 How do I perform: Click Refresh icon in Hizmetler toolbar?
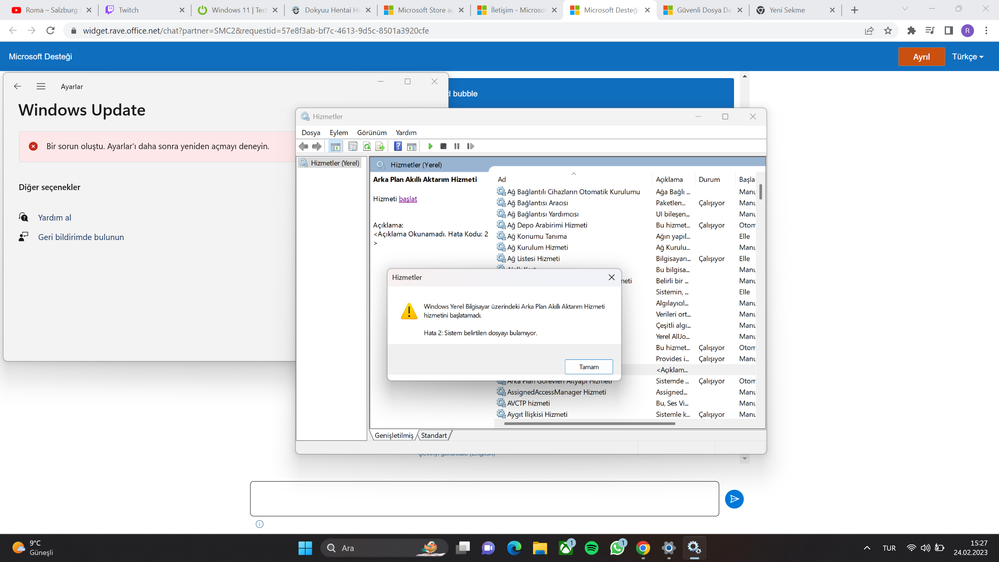tap(367, 147)
